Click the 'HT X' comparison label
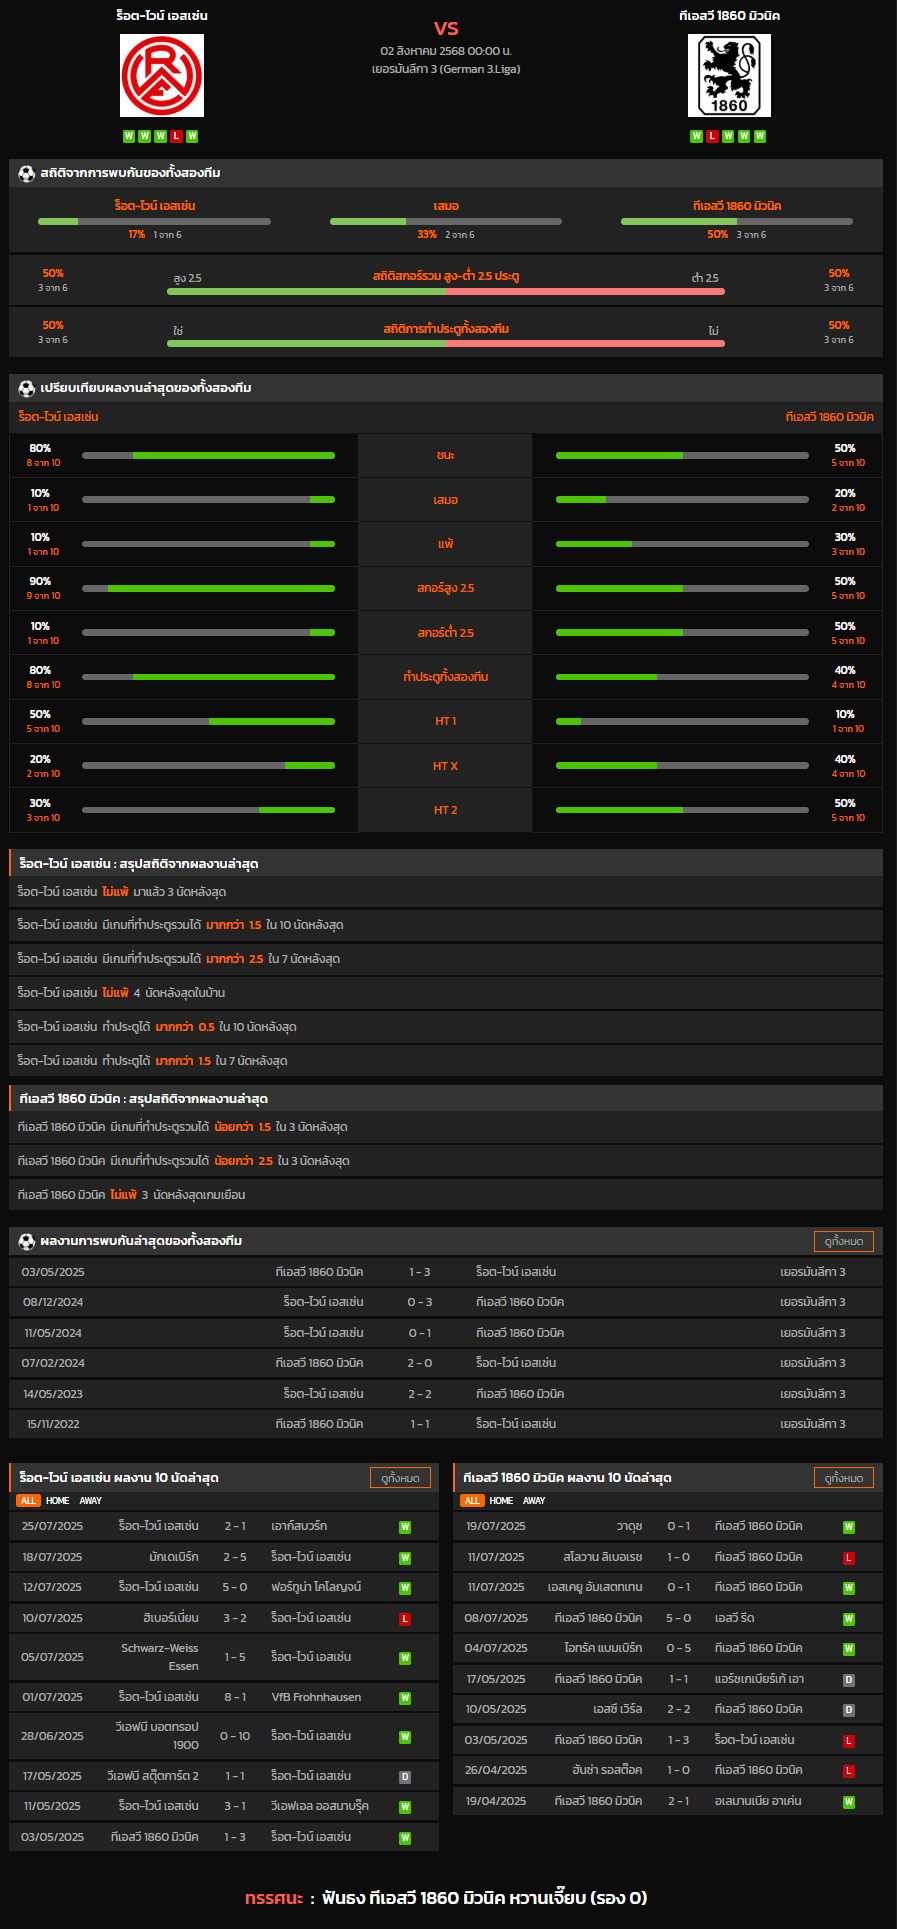The width and height of the screenshot is (897, 1929). pyautogui.click(x=446, y=766)
